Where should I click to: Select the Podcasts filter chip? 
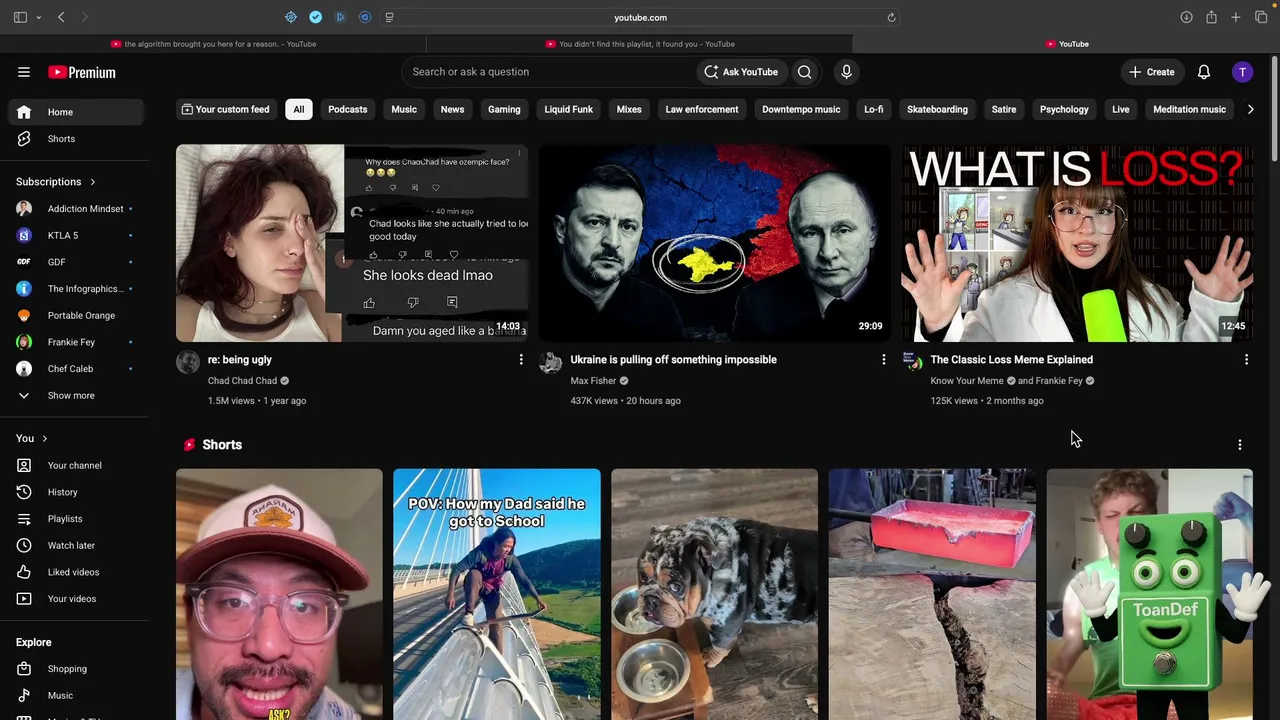(348, 109)
